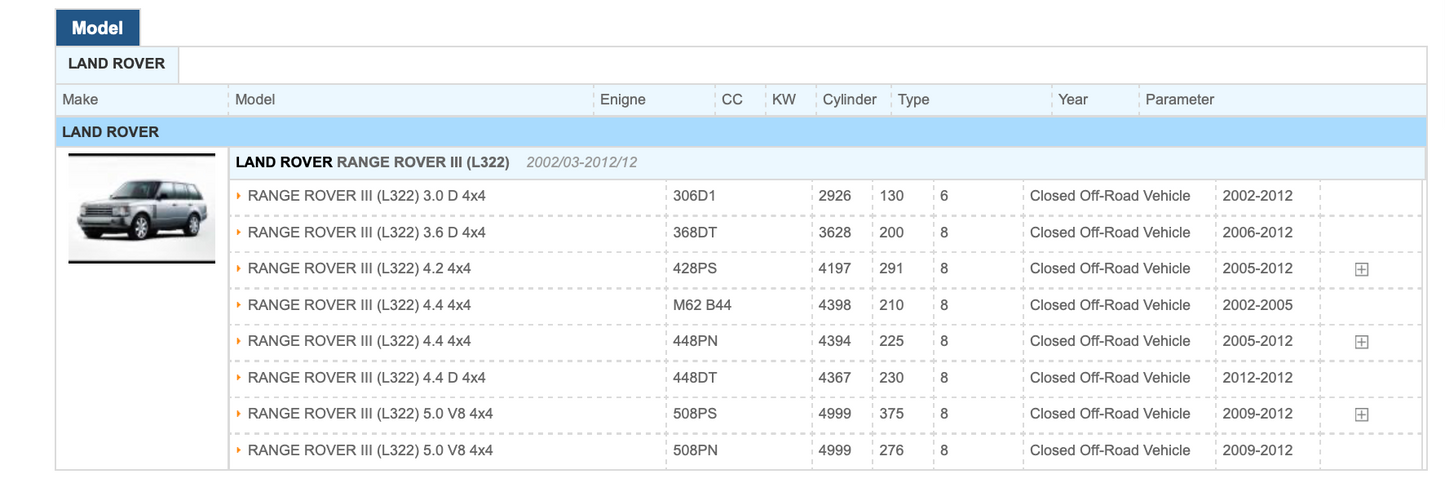
Task: Expand parameters for the 508PS engine row
Action: (x=1361, y=414)
